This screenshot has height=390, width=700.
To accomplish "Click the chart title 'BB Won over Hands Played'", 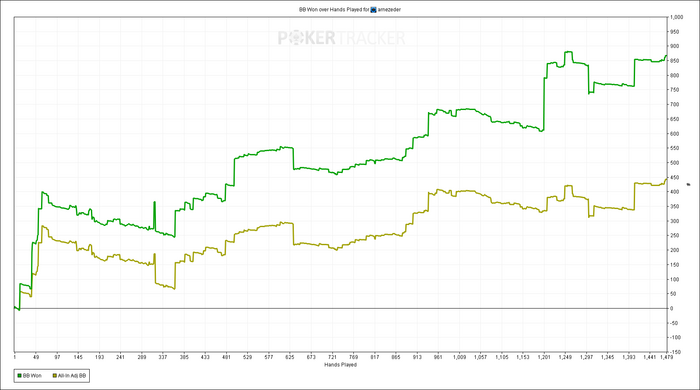I will 330,9.
